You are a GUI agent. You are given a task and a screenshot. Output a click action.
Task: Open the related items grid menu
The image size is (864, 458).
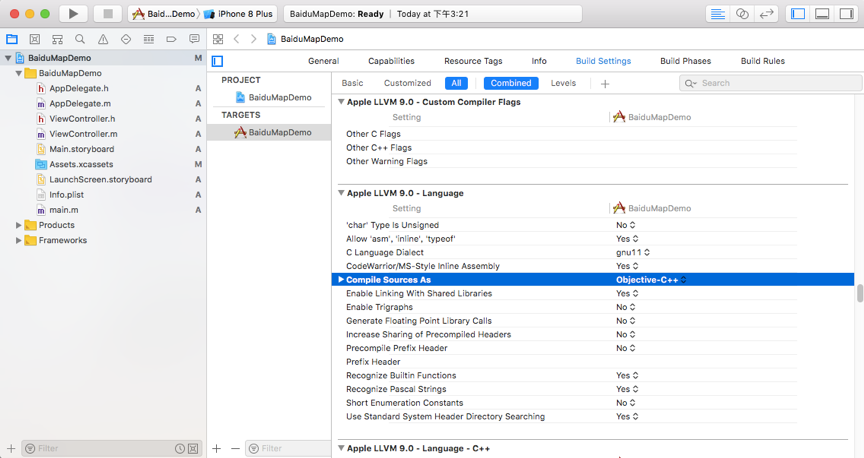click(x=218, y=39)
